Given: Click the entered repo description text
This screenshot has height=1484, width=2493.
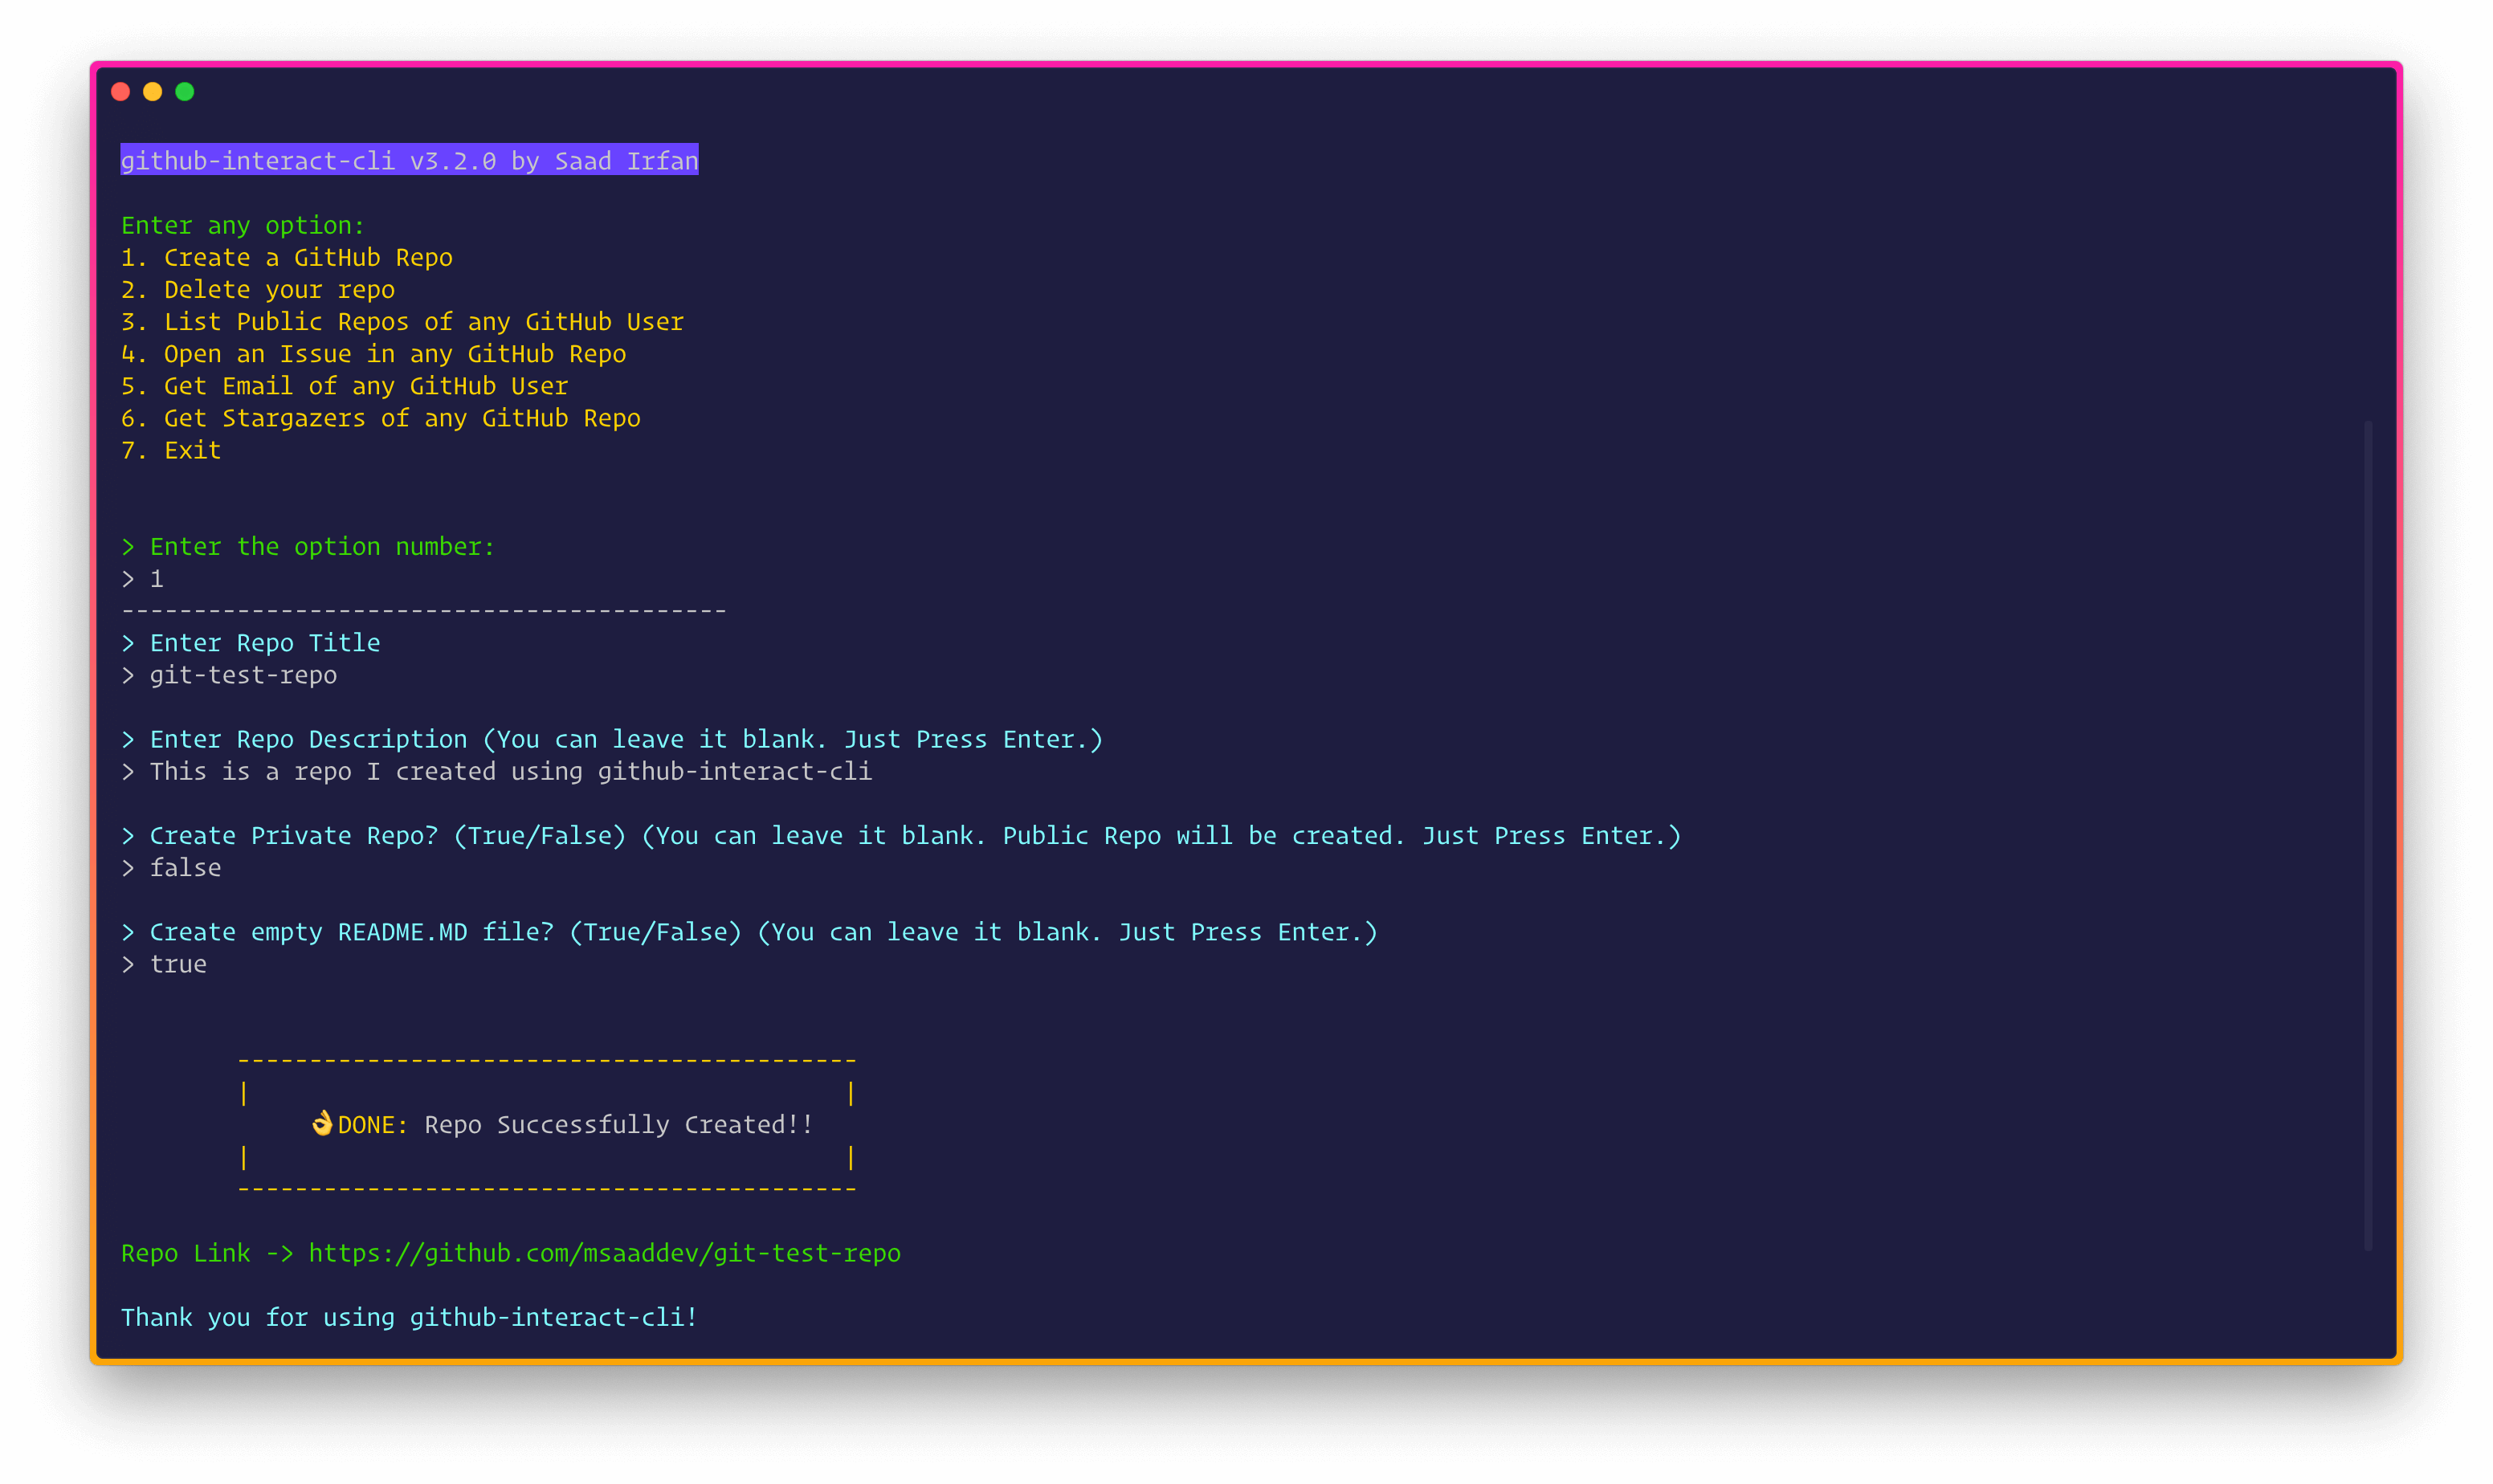Looking at the screenshot, I should [510, 772].
